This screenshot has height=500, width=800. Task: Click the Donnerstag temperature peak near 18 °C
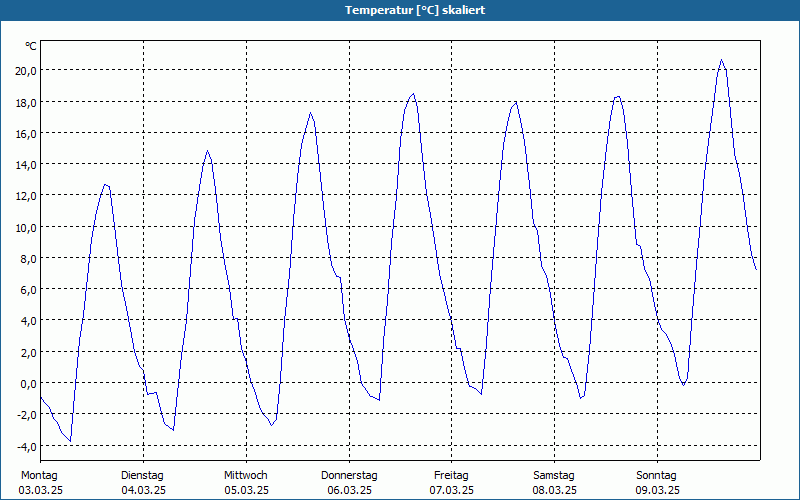point(413,94)
